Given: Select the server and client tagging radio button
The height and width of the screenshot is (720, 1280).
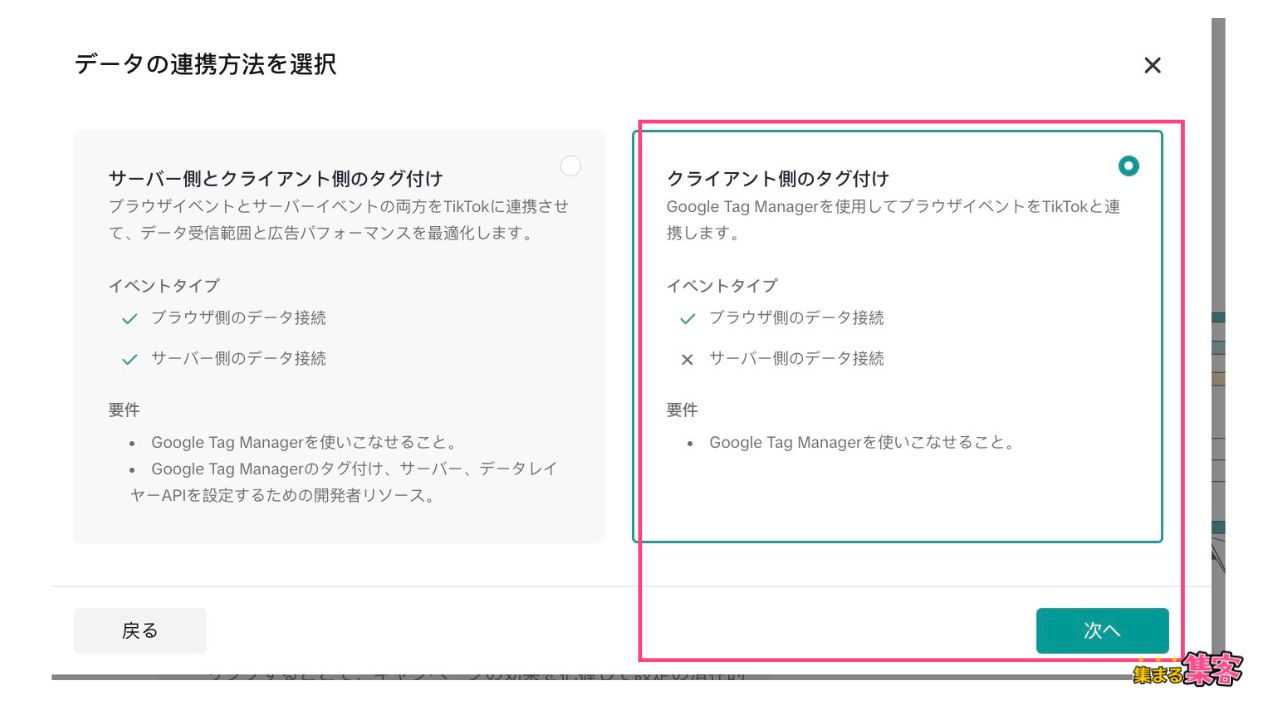Looking at the screenshot, I should (x=570, y=166).
